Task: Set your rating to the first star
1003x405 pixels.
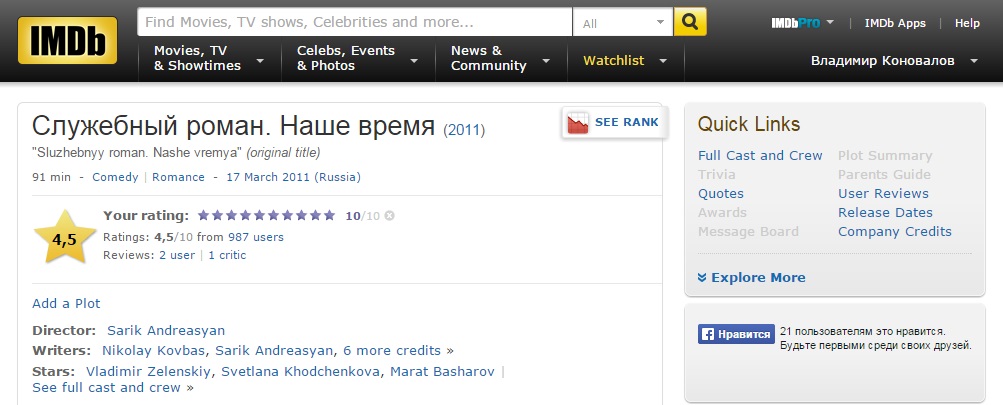Action: pos(203,215)
